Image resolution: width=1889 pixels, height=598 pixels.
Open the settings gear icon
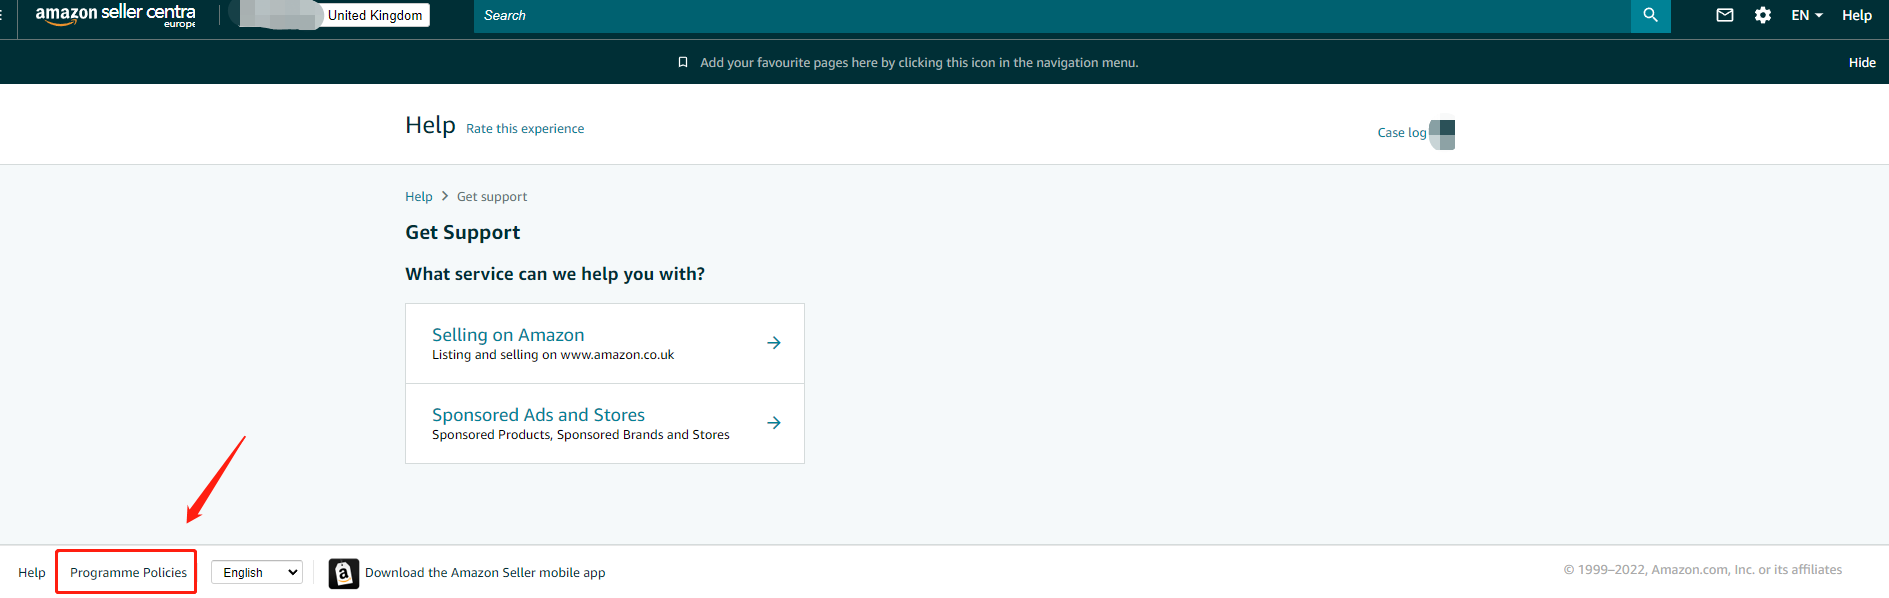pos(1763,15)
